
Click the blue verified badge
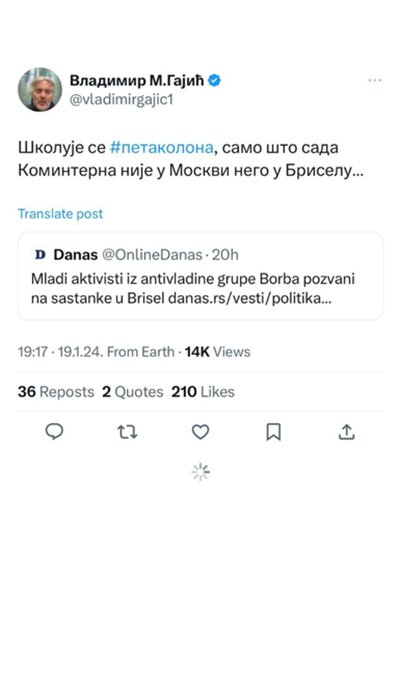click(x=215, y=81)
